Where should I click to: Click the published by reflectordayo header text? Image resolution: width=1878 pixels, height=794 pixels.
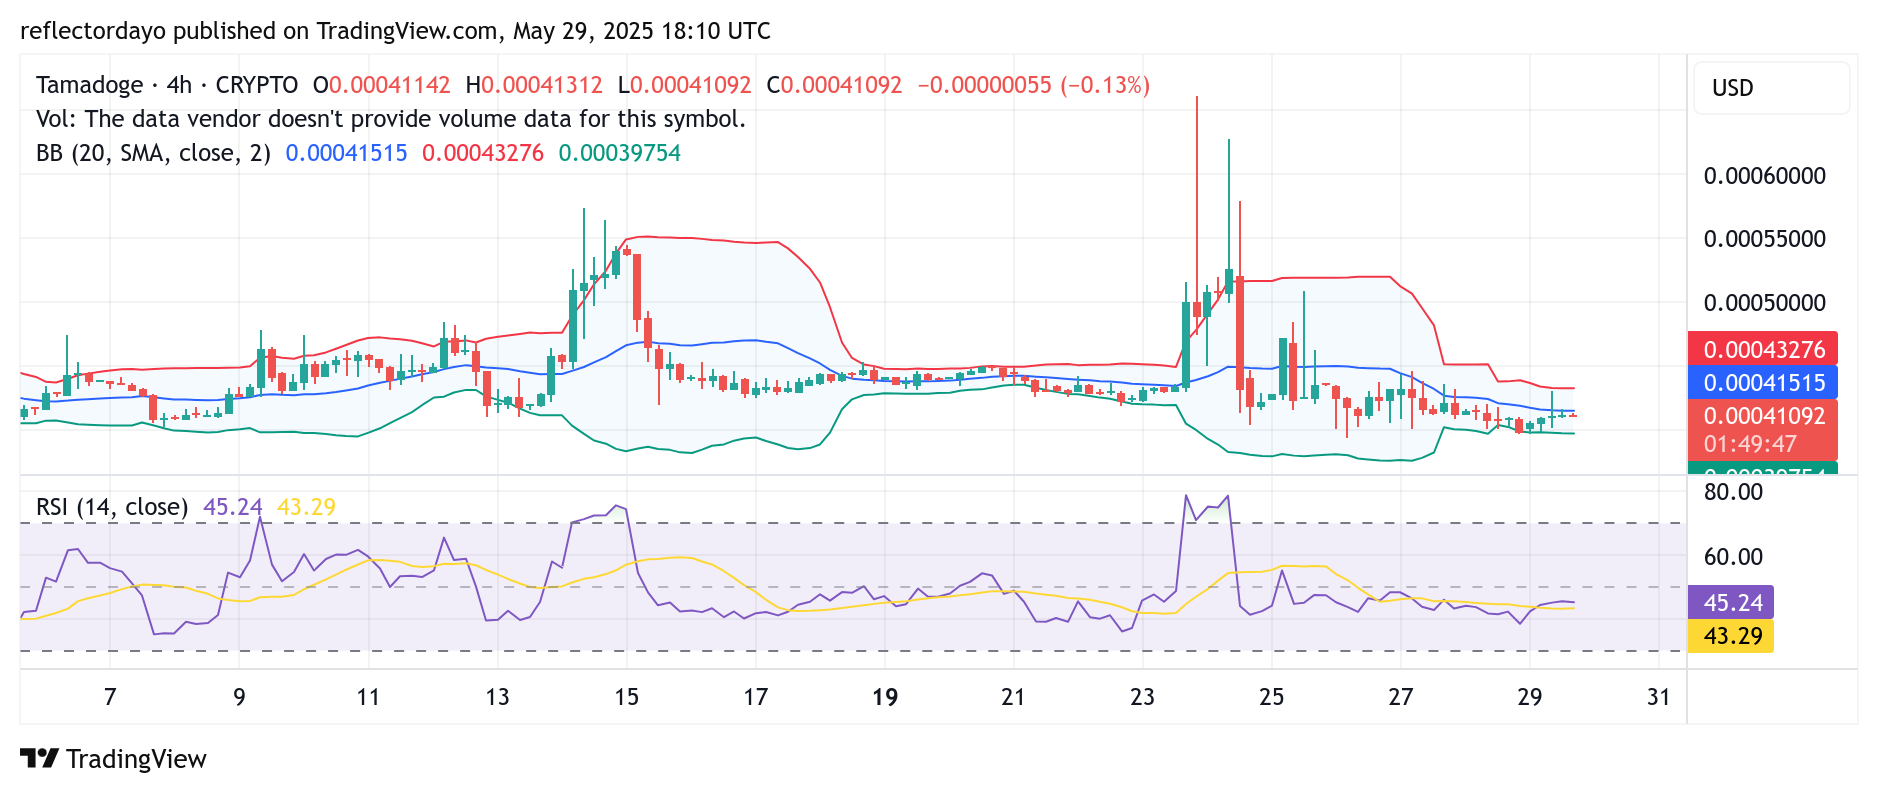coord(395,31)
